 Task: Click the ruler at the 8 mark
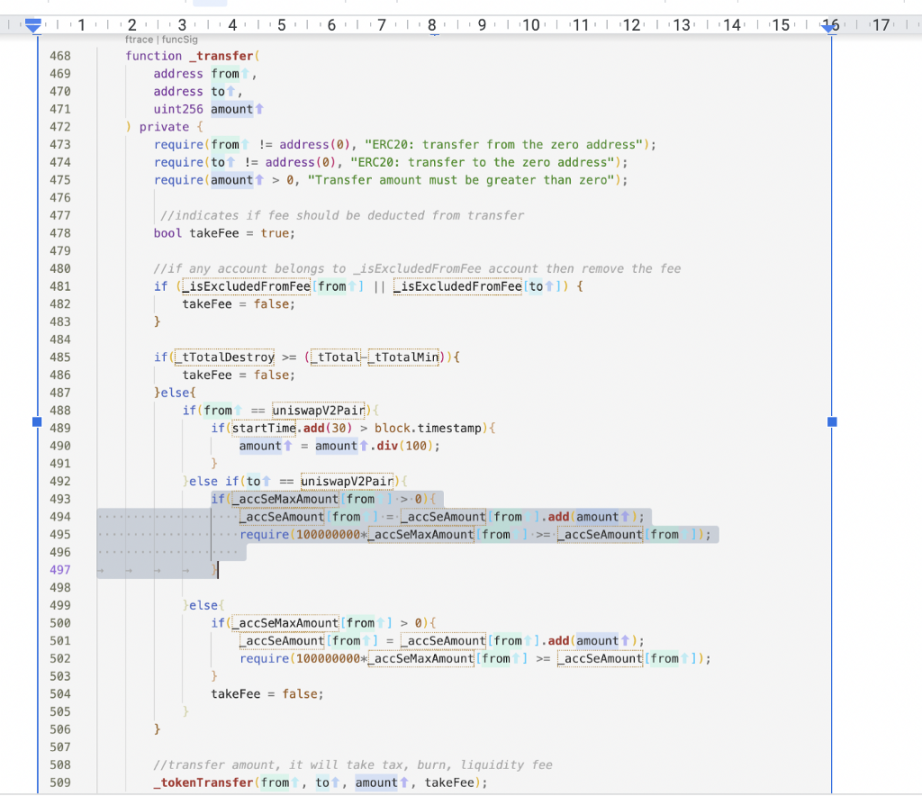click(x=431, y=24)
